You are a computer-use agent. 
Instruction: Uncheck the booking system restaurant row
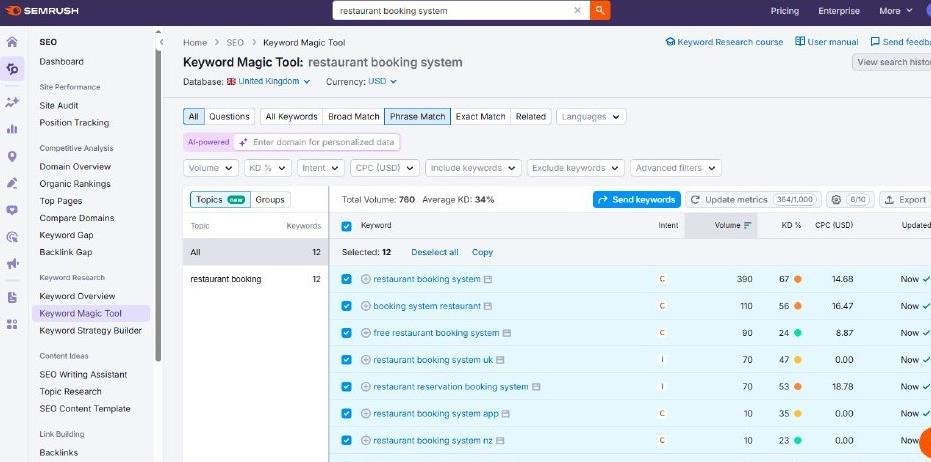pos(347,306)
